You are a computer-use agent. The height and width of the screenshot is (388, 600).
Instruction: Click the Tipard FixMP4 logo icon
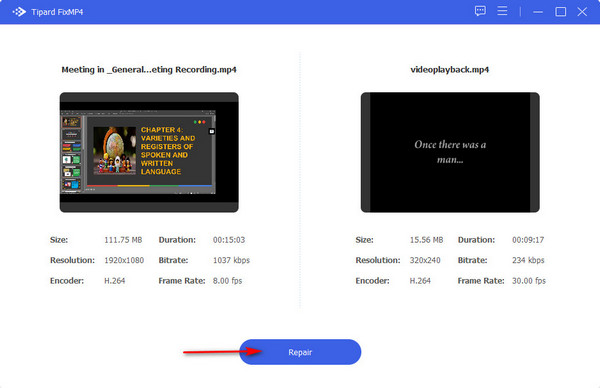tap(19, 12)
